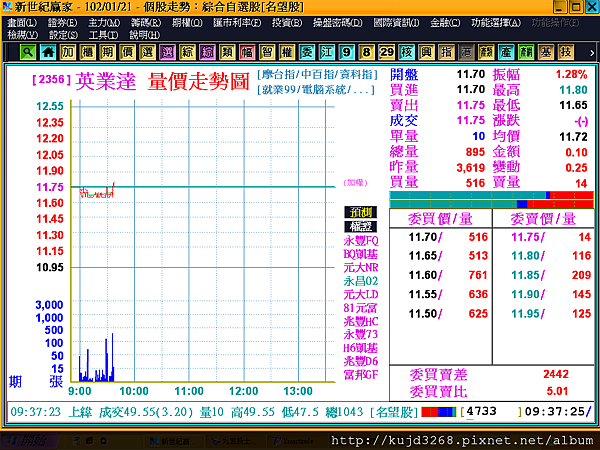Open the 操盤密碼(D) menu
The height and width of the screenshot is (450, 600).
(x=337, y=23)
